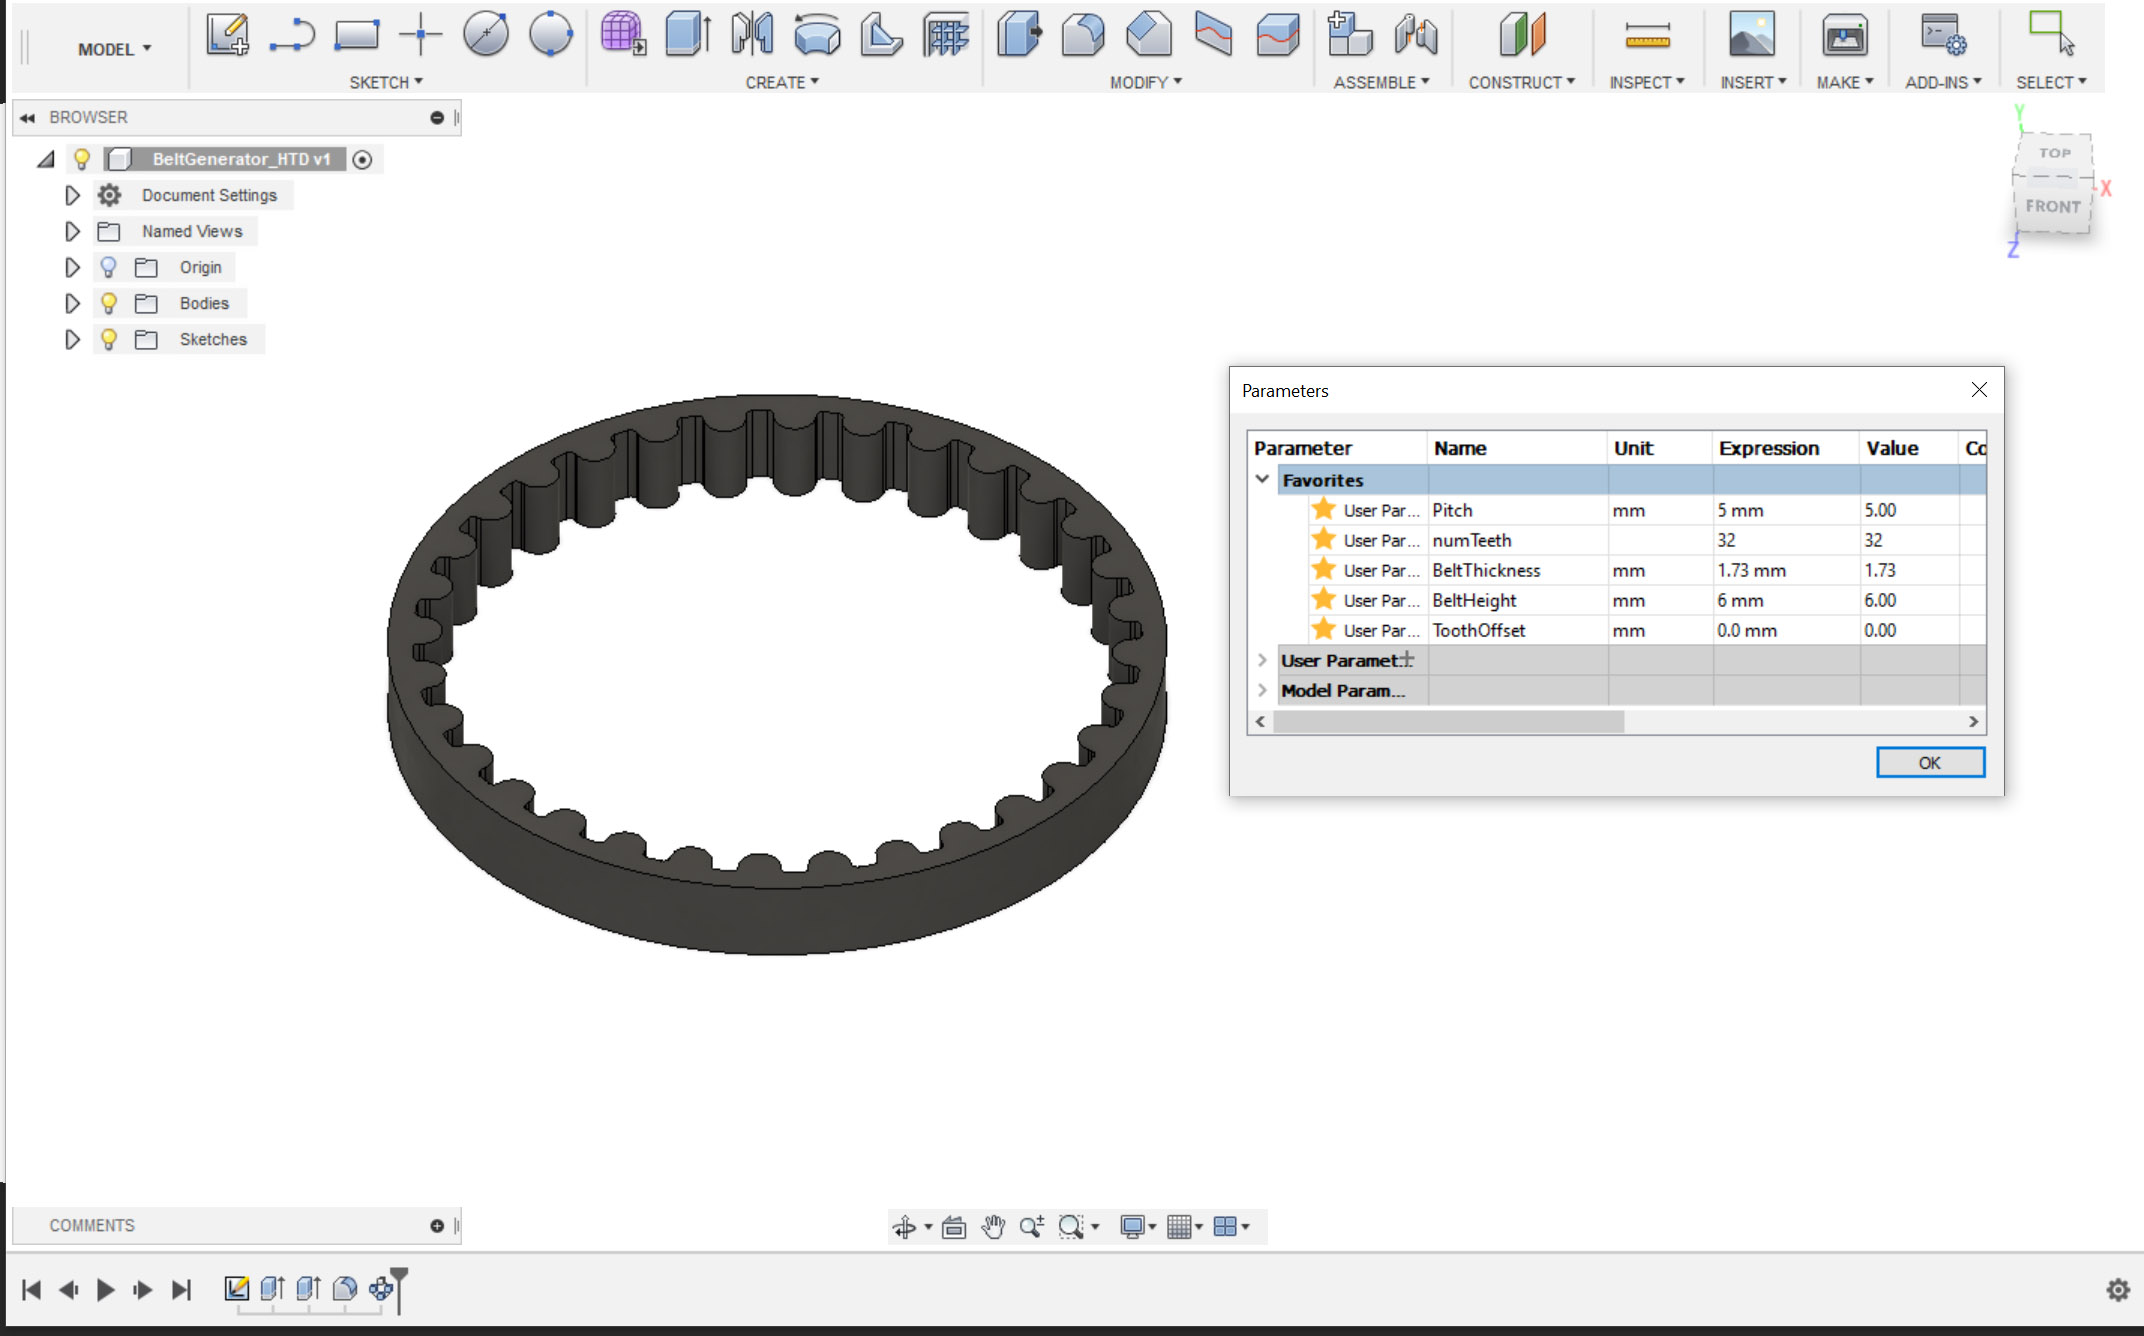
Task: Apply the Fillet tool
Action: click(1083, 35)
